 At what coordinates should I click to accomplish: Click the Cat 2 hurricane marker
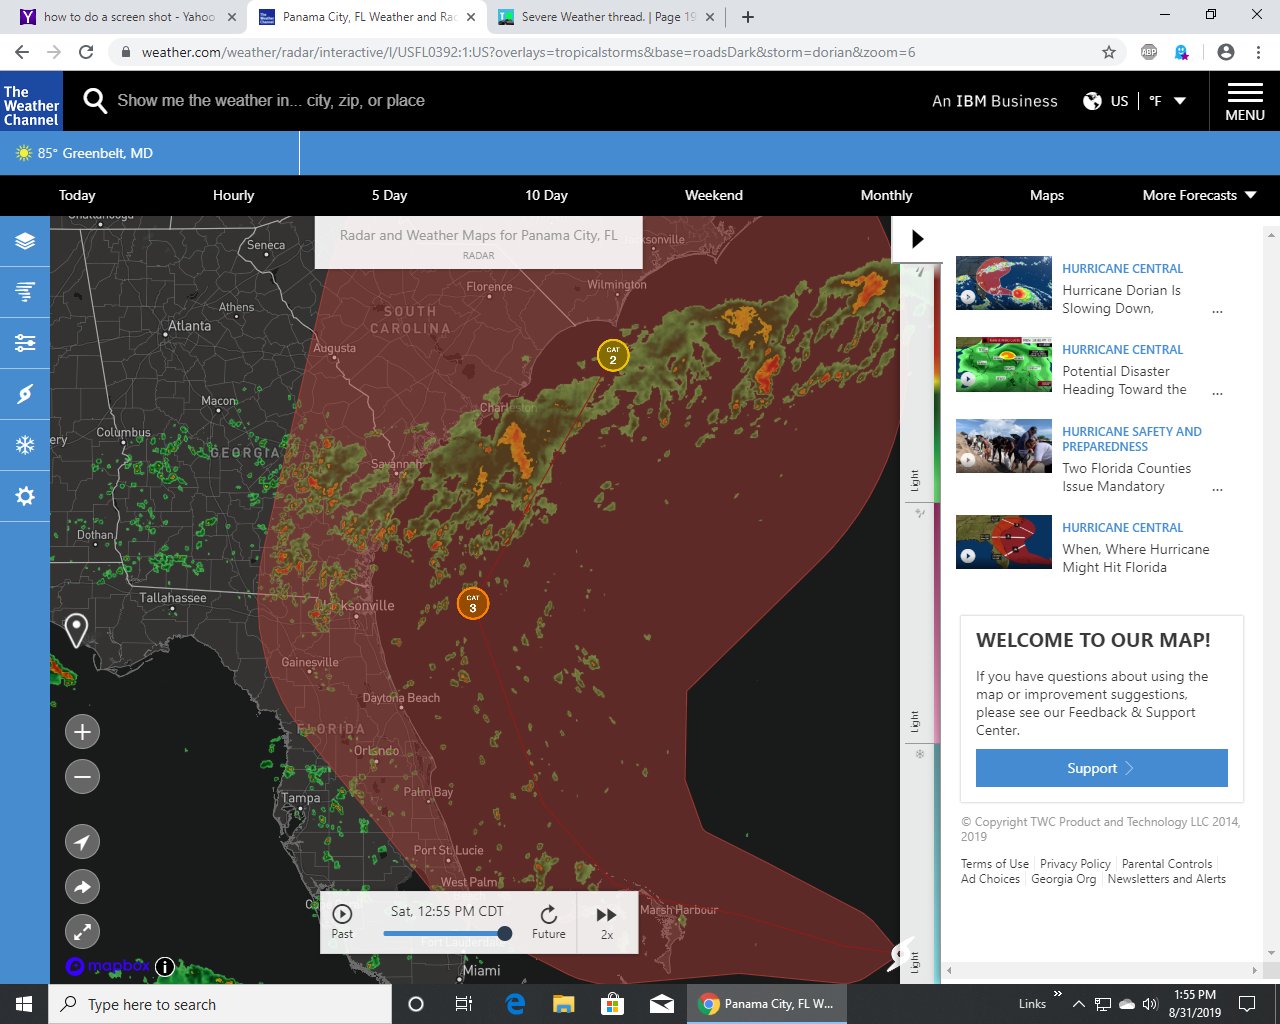[613, 355]
